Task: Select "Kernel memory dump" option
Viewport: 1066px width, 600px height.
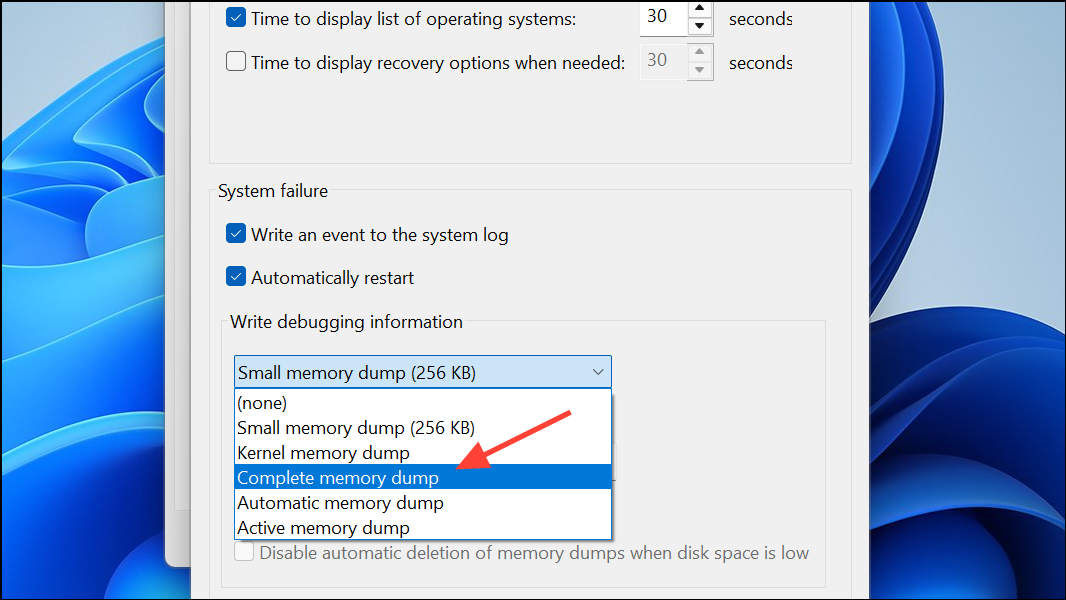Action: click(322, 452)
